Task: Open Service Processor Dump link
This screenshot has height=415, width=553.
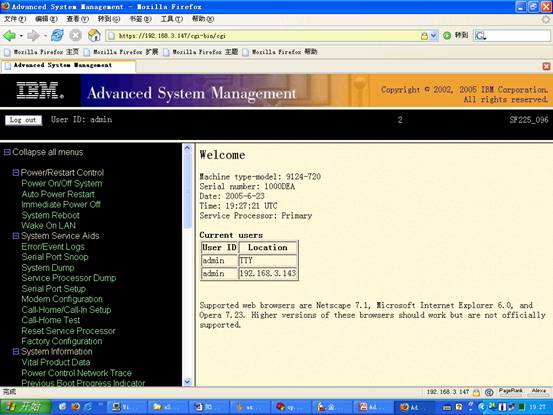Action: (69, 278)
